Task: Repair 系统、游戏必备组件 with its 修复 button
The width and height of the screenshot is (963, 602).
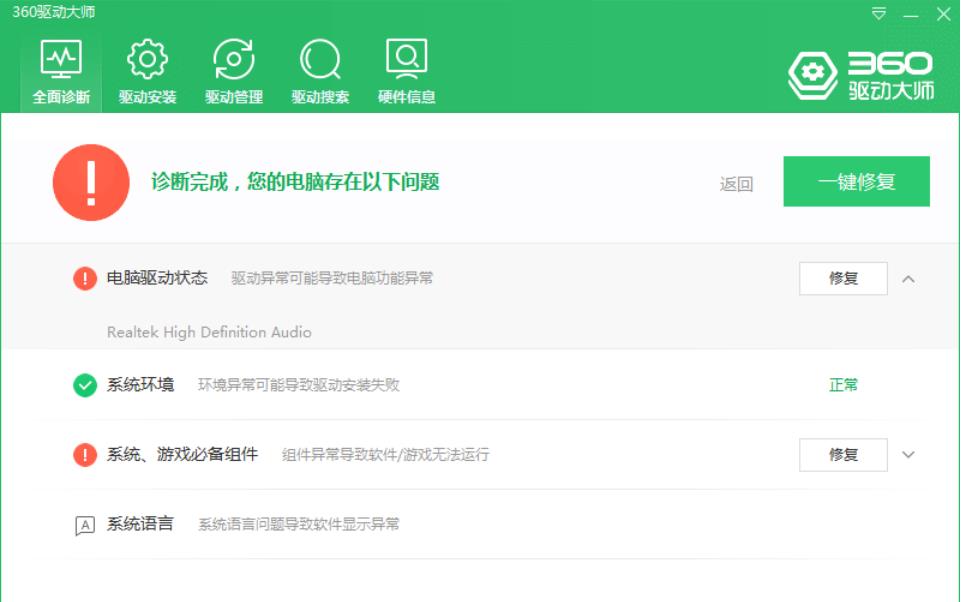Action: click(843, 455)
